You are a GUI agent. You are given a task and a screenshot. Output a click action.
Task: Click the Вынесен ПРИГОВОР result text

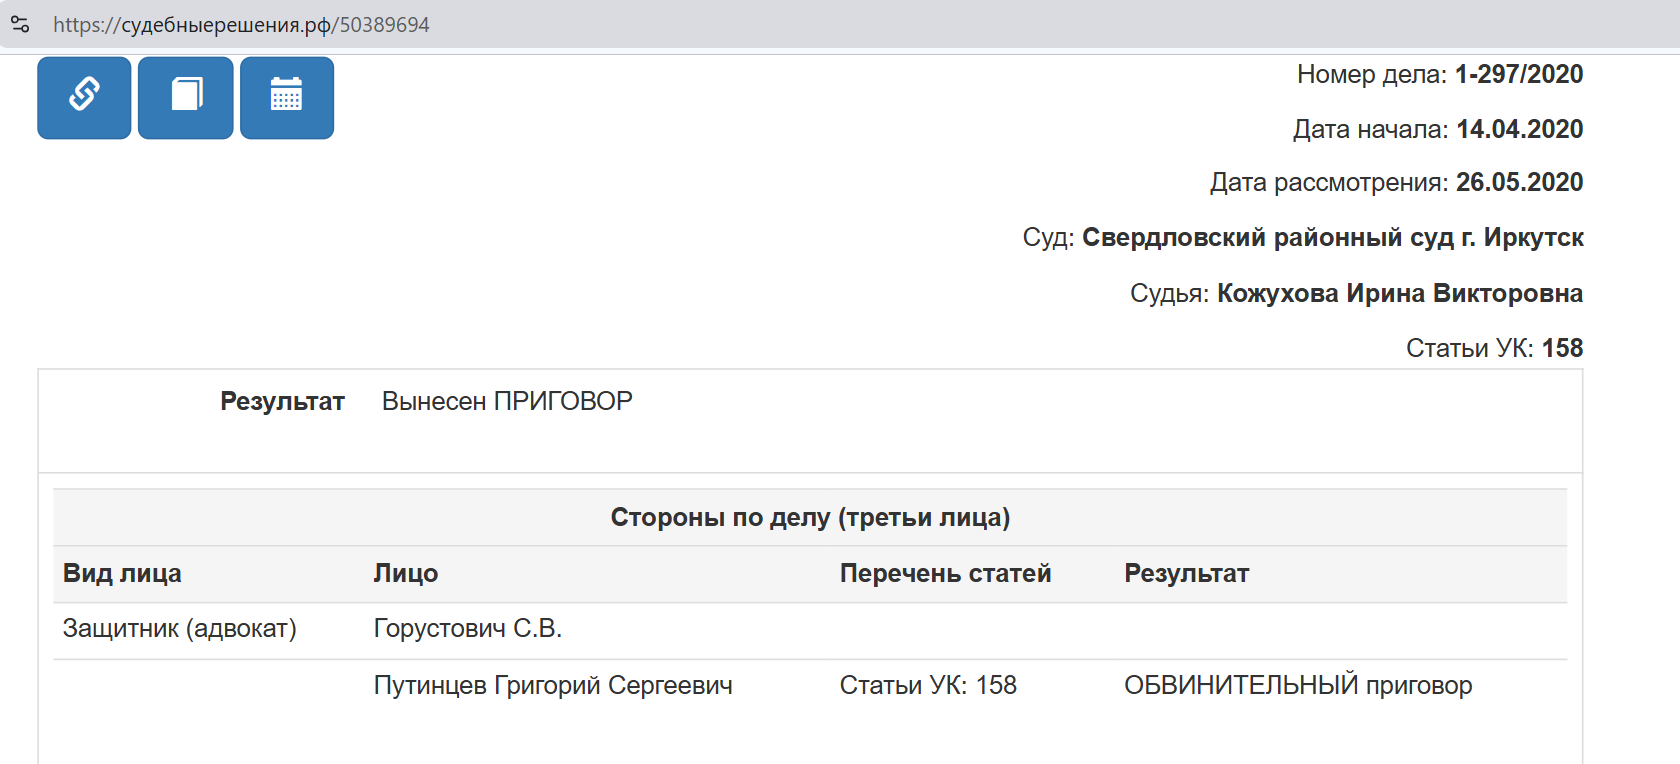tap(507, 401)
